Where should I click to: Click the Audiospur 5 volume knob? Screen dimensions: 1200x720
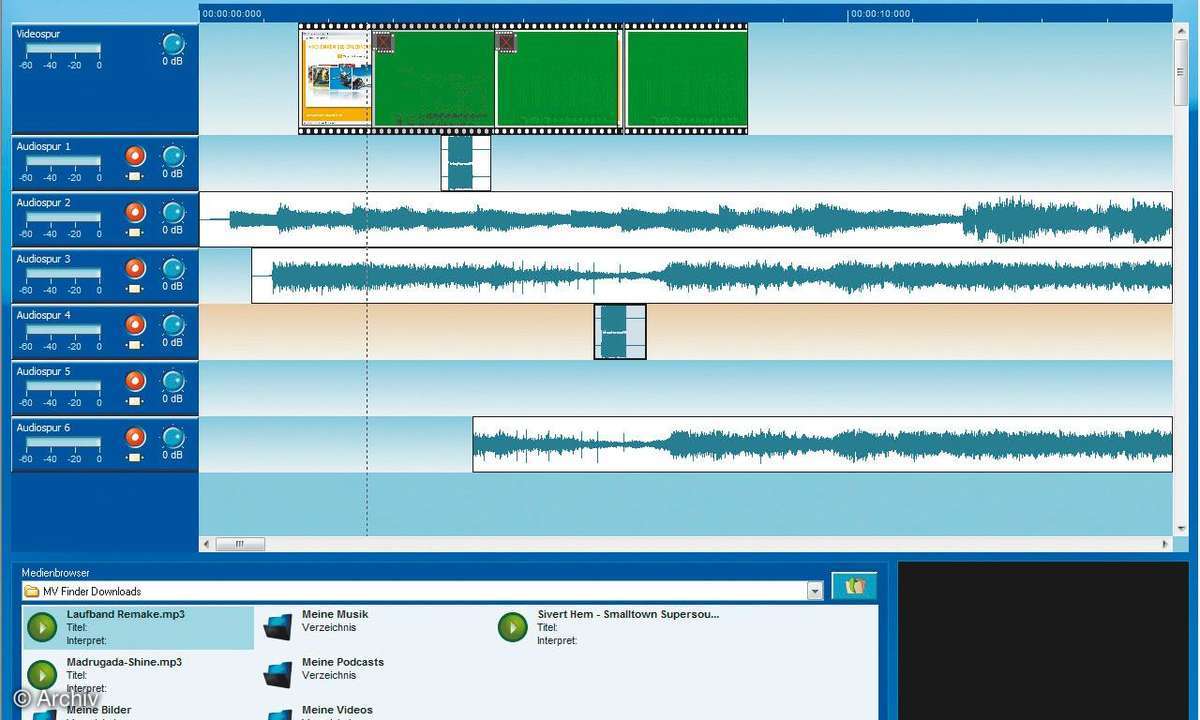(173, 381)
